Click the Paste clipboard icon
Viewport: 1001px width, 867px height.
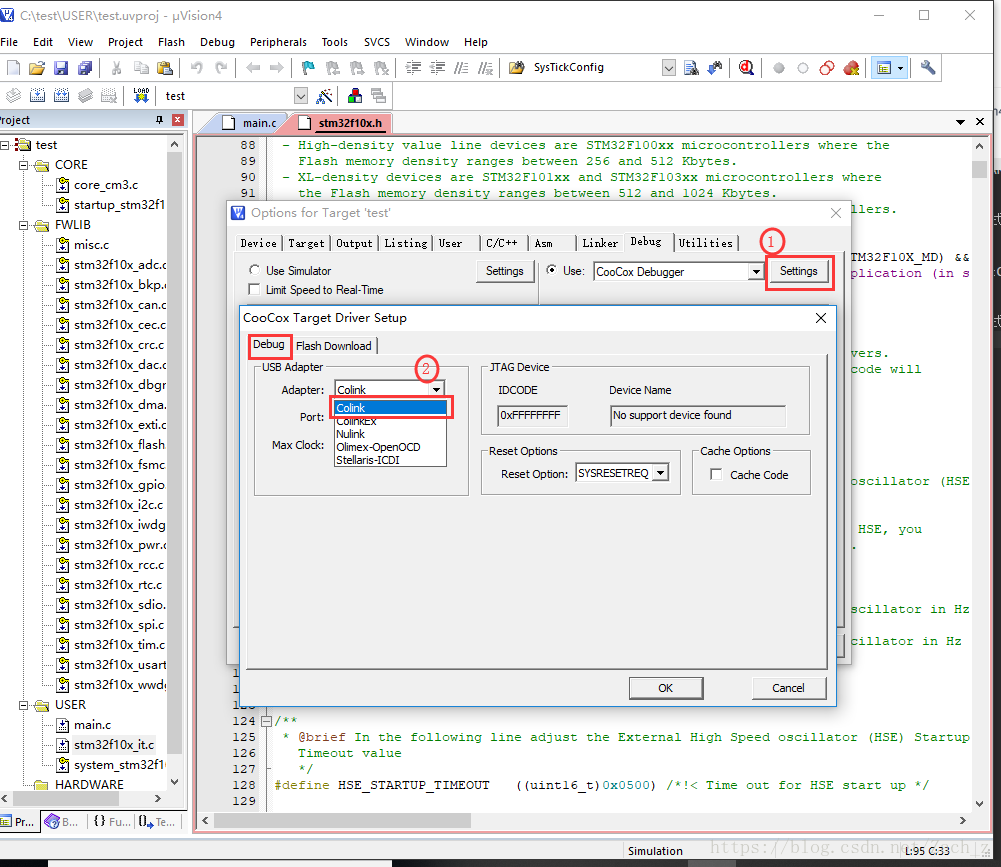pyautogui.click(x=165, y=68)
